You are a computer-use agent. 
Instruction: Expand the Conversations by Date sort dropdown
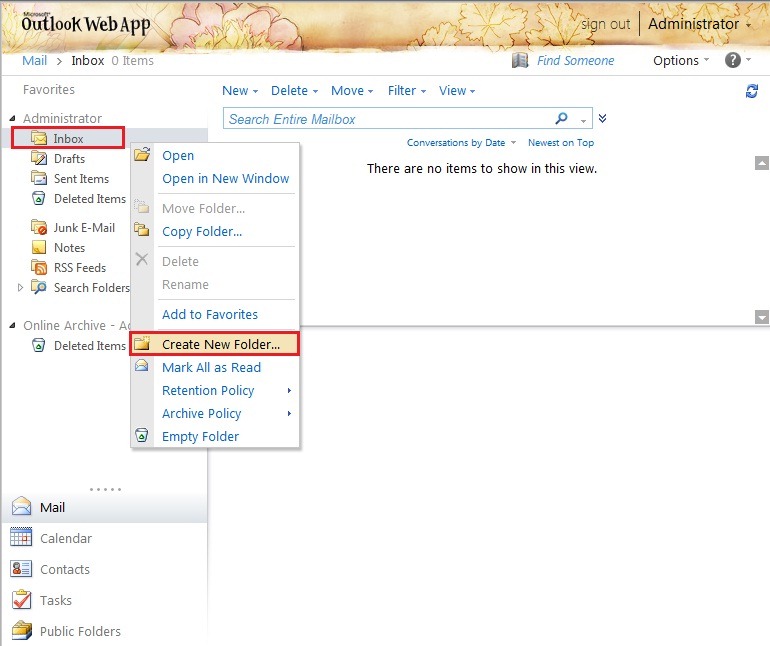coord(461,143)
